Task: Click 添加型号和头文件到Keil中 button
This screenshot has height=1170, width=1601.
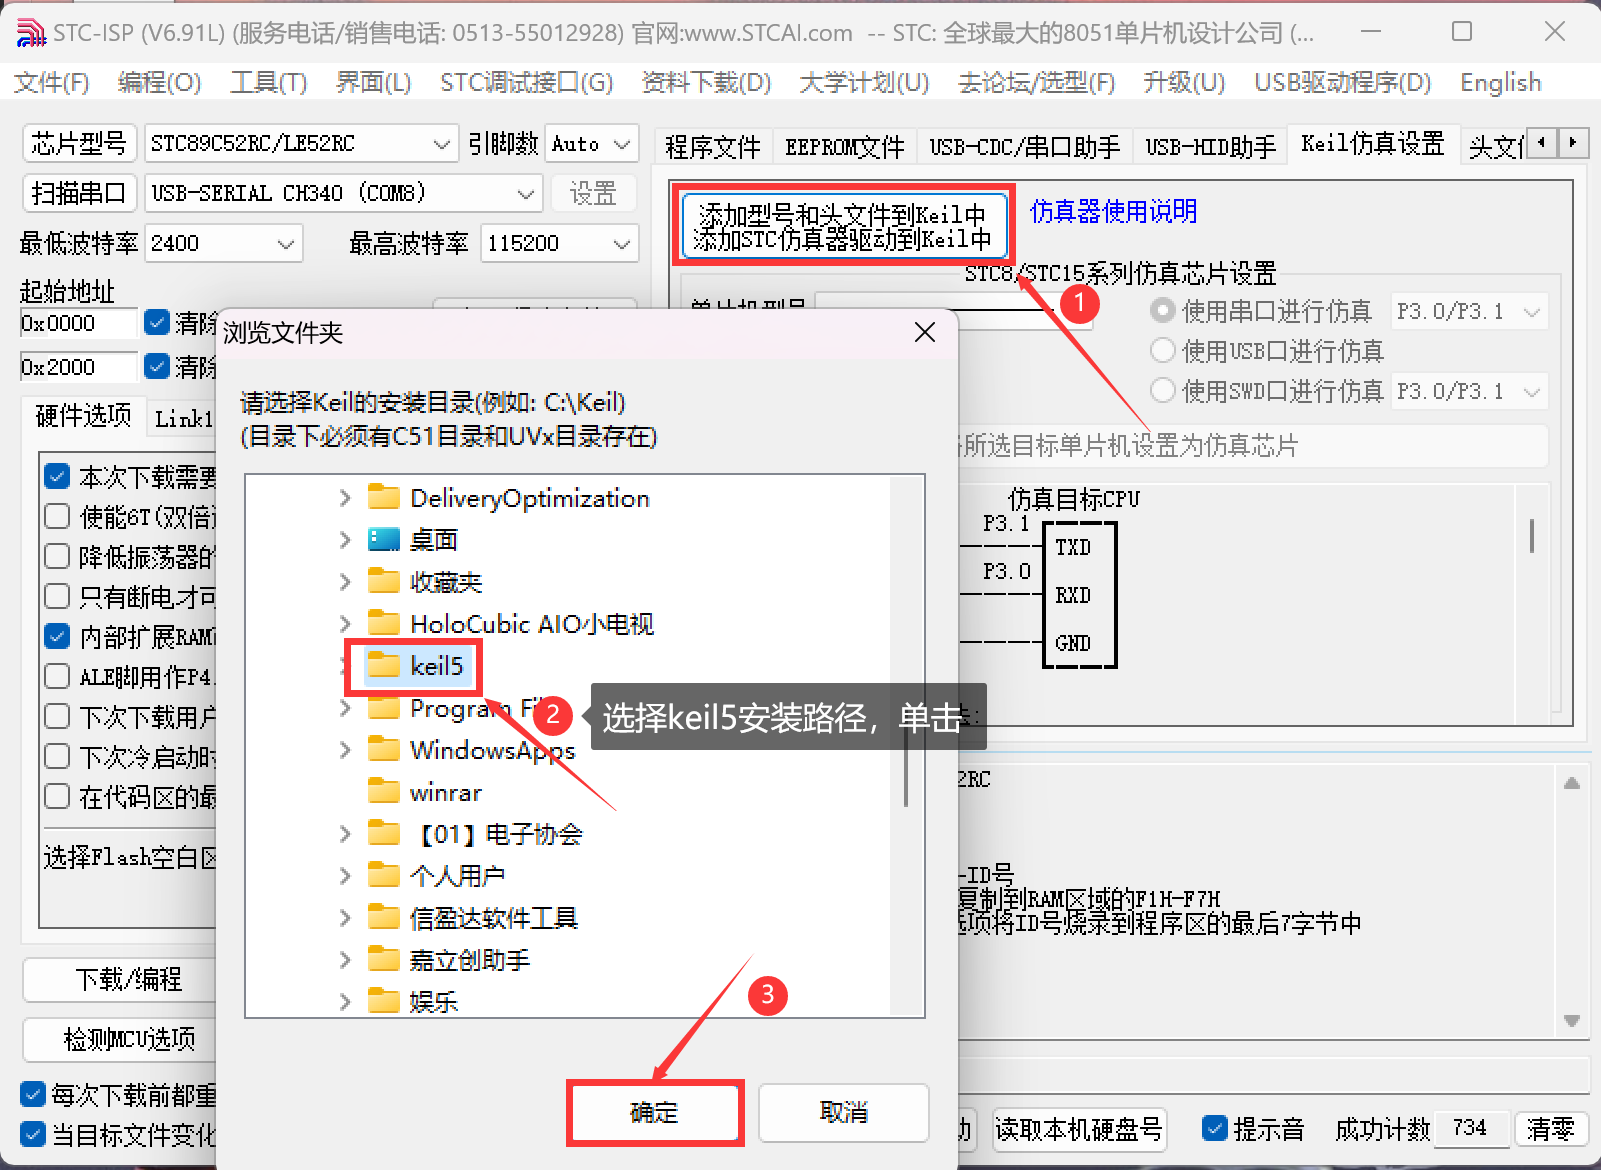Action: [x=843, y=226]
